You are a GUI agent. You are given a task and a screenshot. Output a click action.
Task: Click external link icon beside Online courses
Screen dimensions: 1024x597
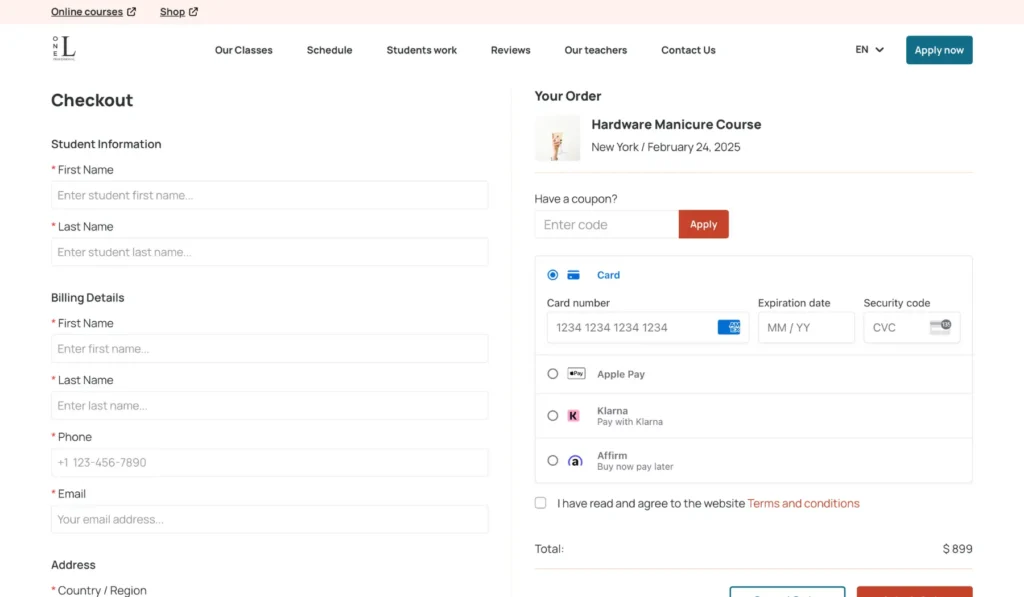click(132, 12)
